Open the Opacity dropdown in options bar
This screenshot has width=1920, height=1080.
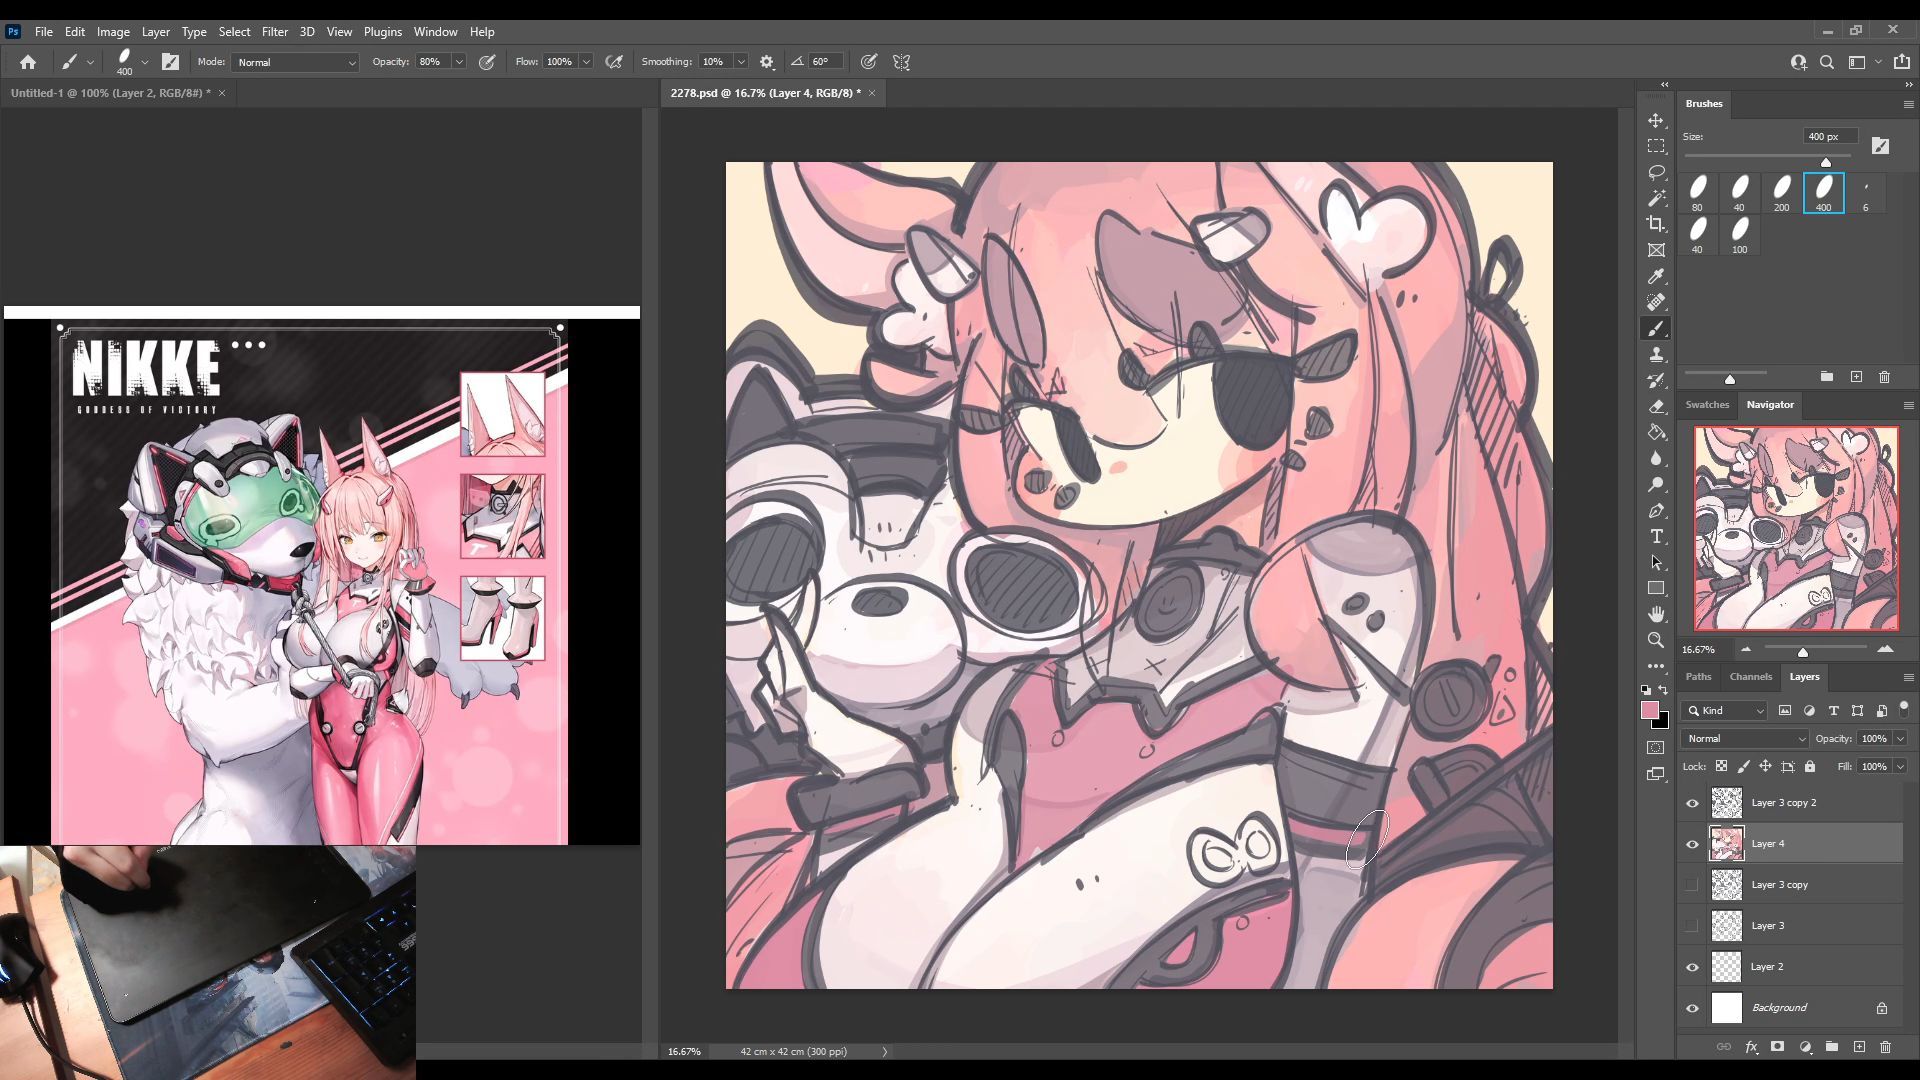(x=459, y=62)
